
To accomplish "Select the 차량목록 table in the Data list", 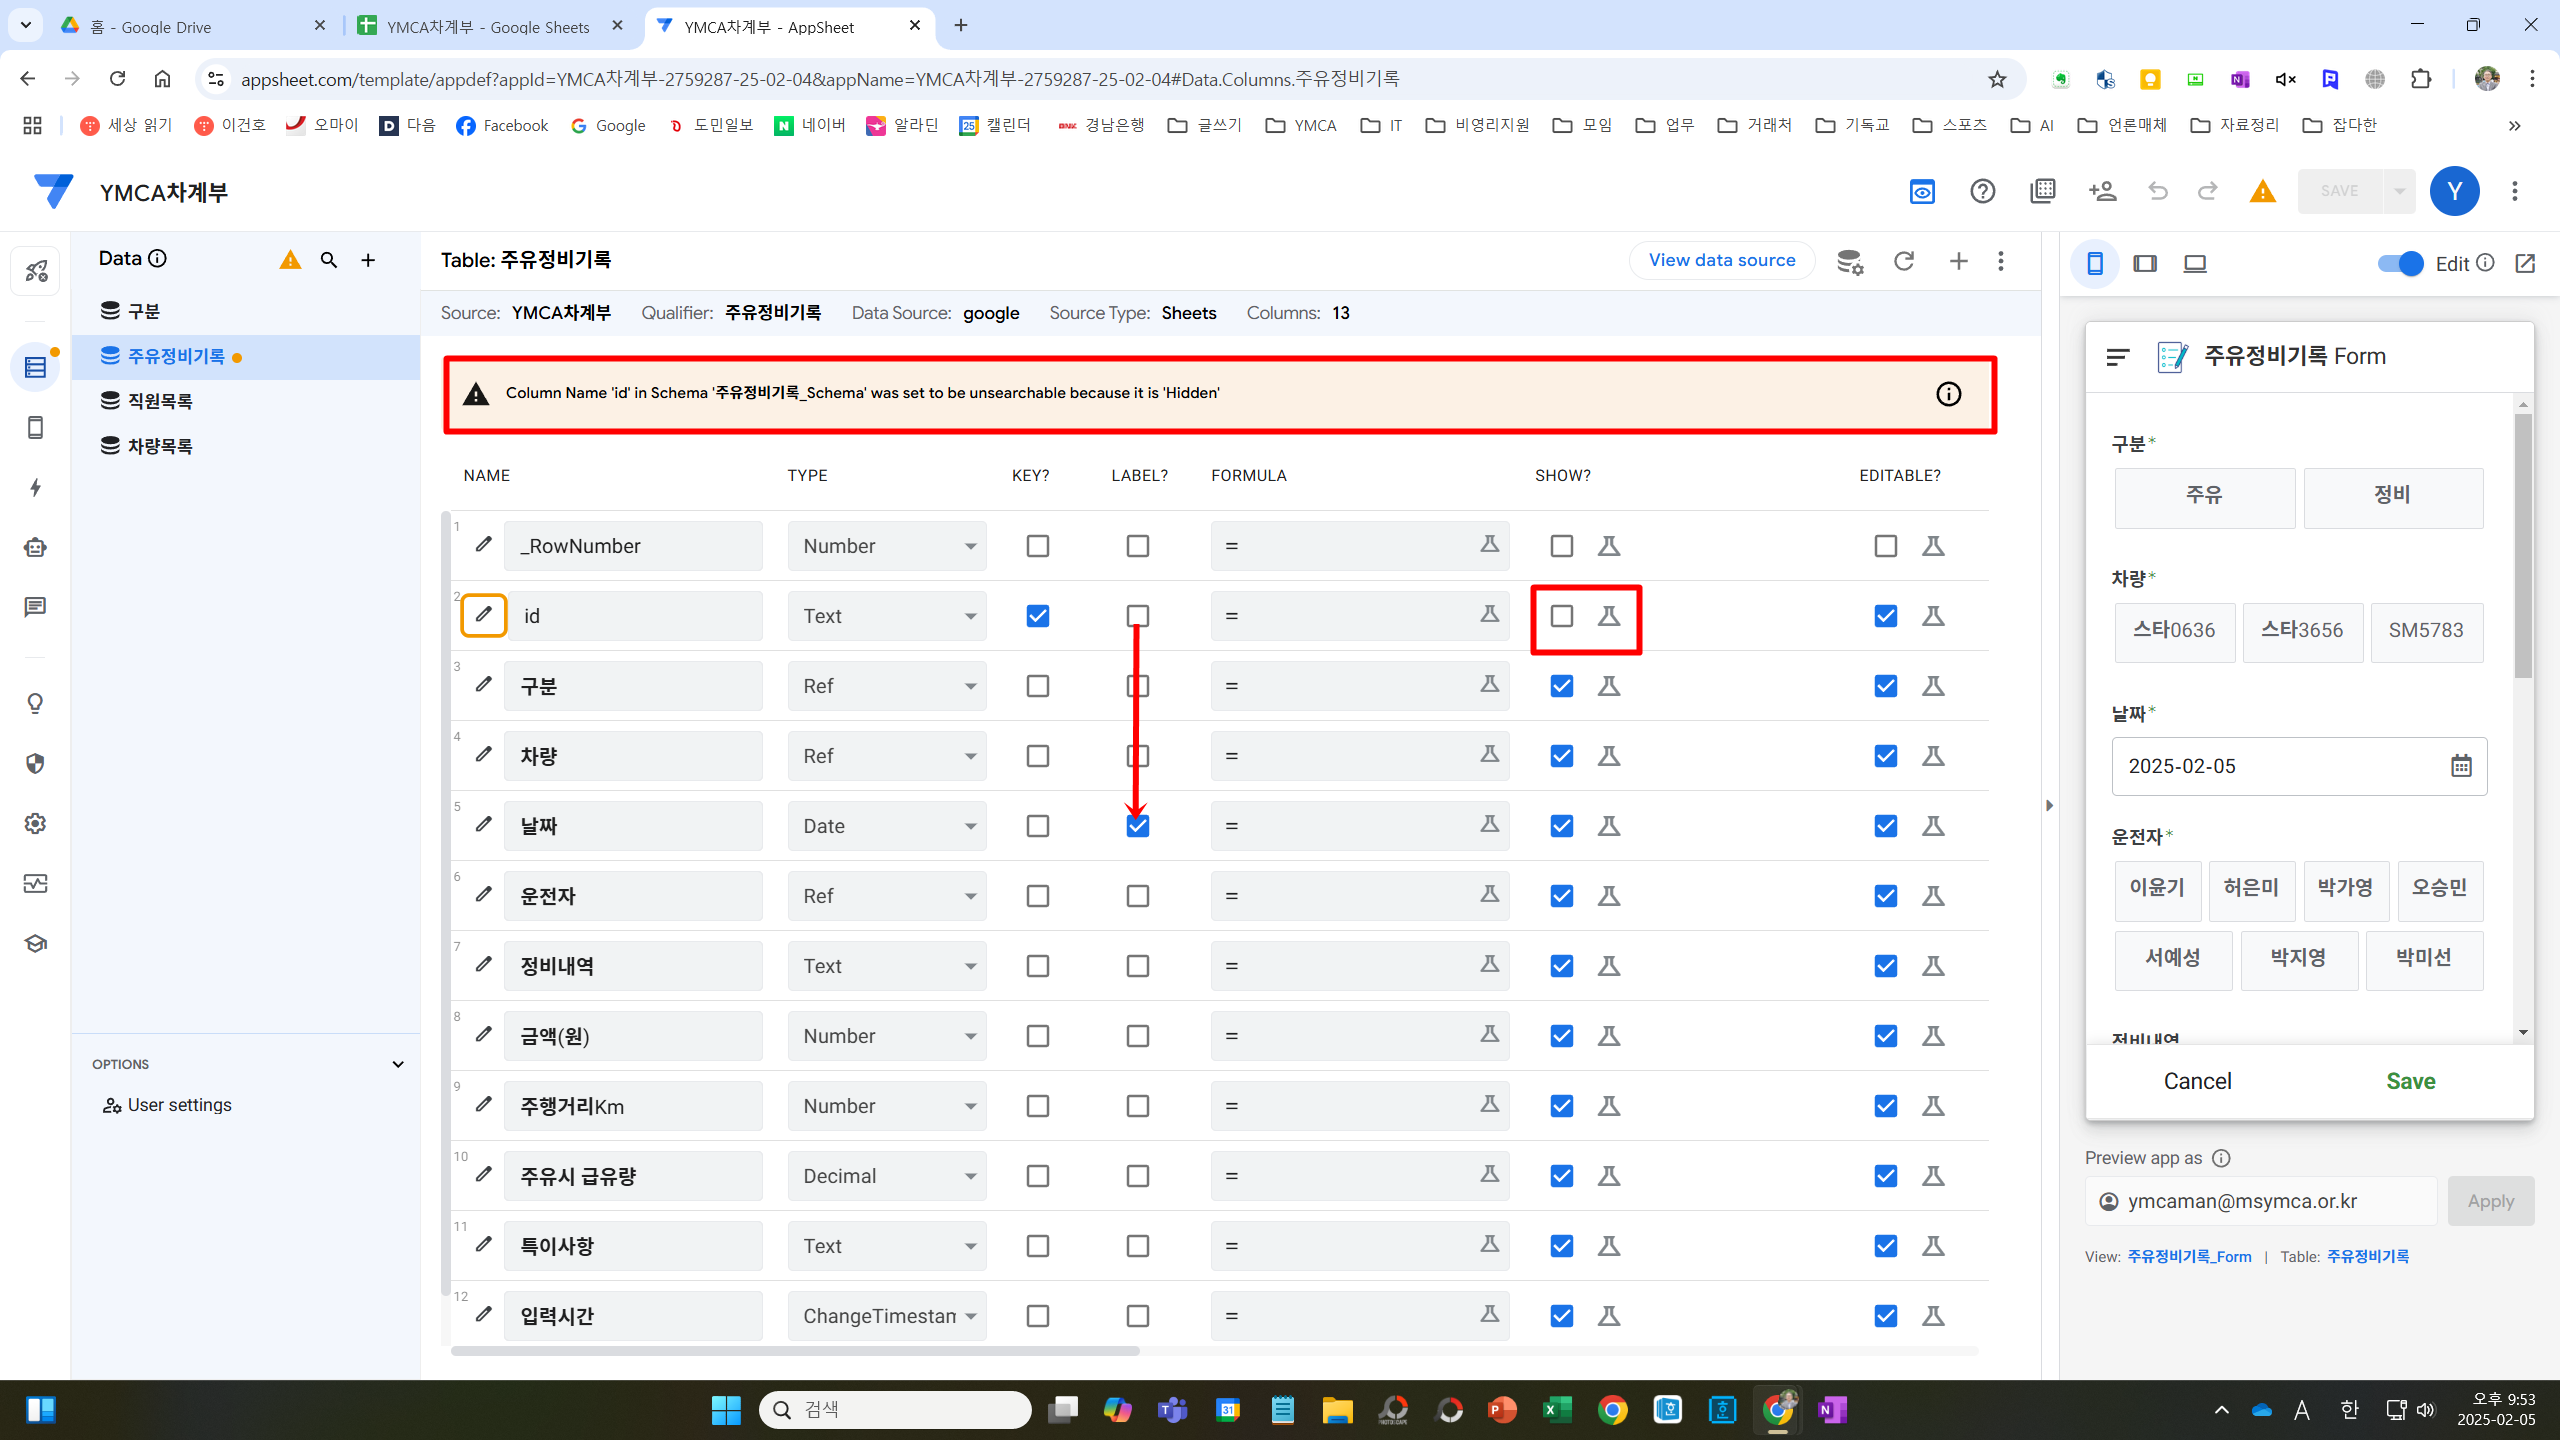I will pos(160,446).
